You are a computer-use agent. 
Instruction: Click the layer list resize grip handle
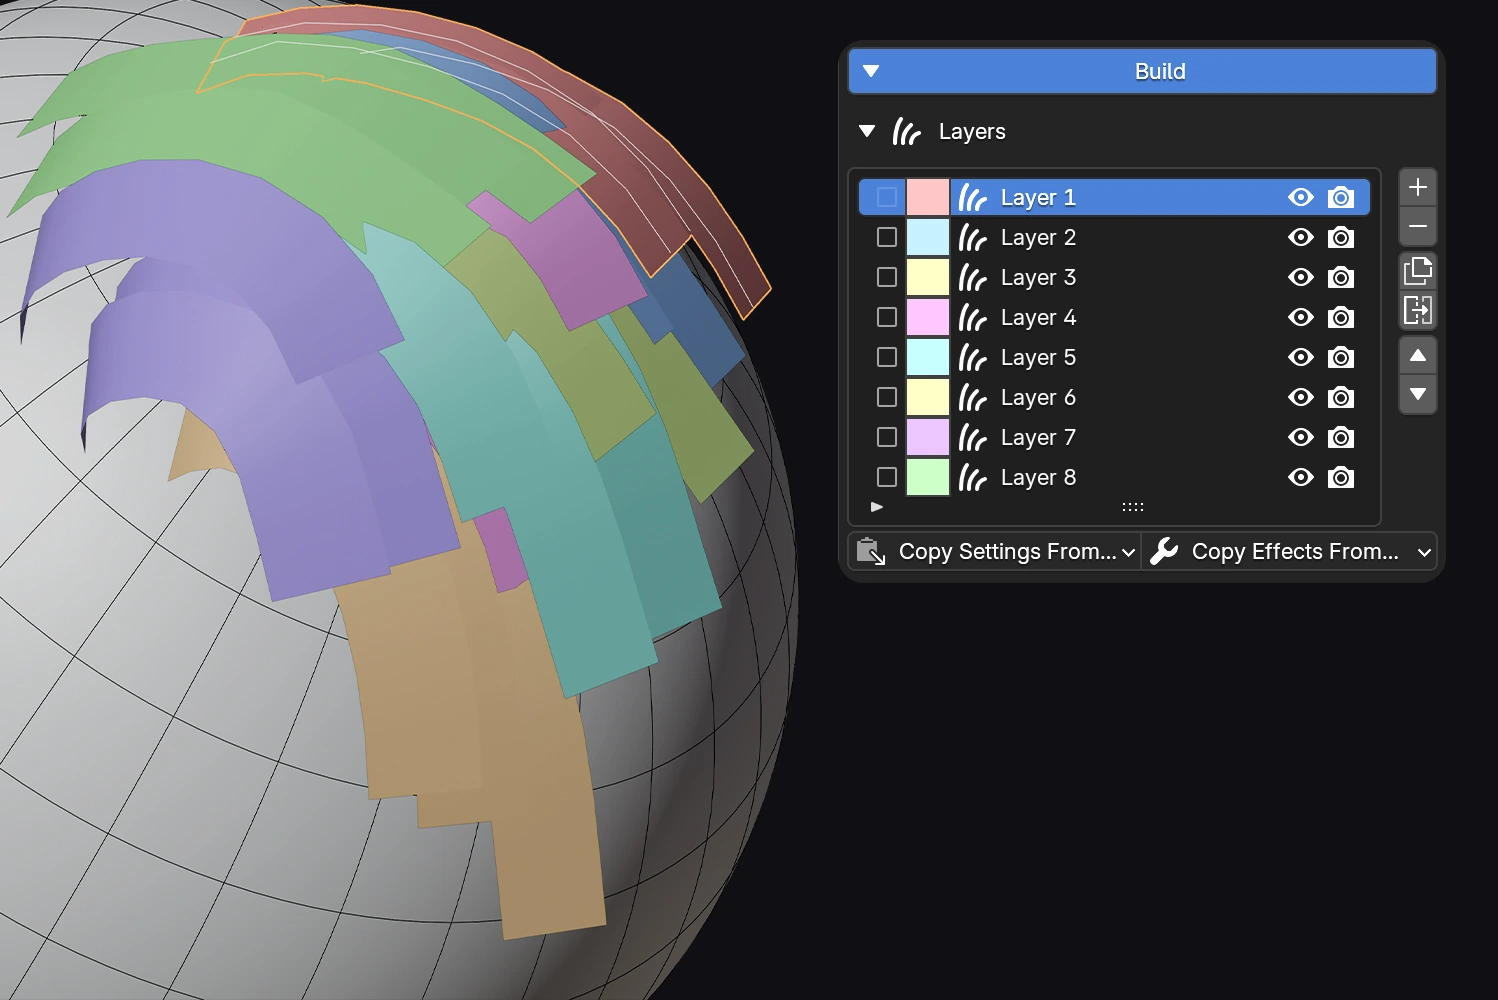pyautogui.click(x=1132, y=507)
